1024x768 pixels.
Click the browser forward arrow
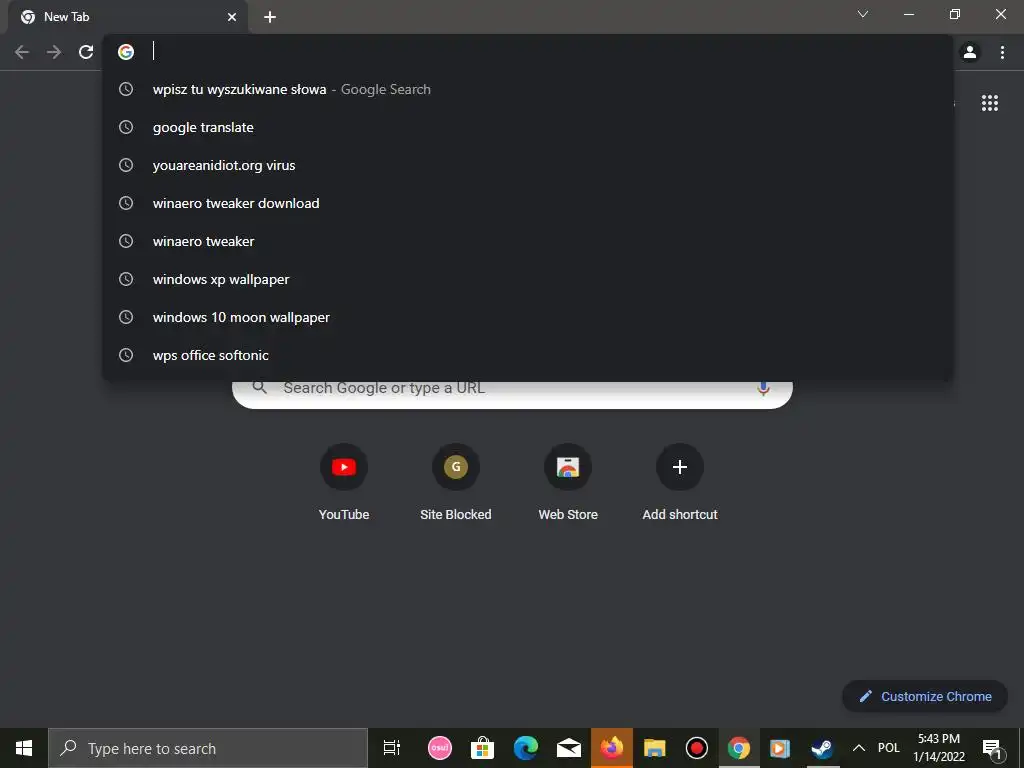coord(54,52)
